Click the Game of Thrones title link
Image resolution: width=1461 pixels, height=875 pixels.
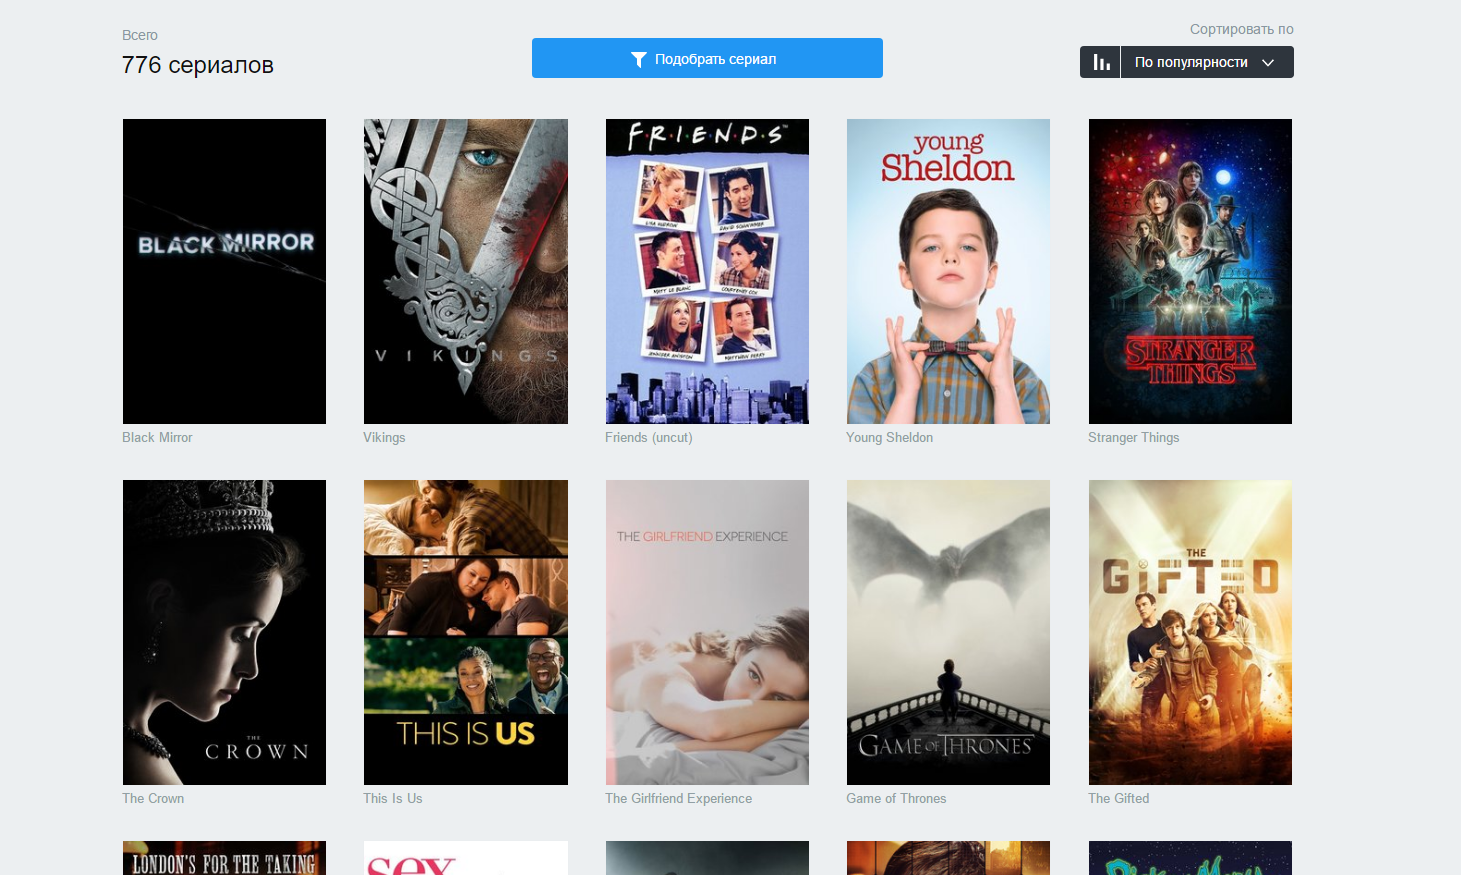[896, 798]
